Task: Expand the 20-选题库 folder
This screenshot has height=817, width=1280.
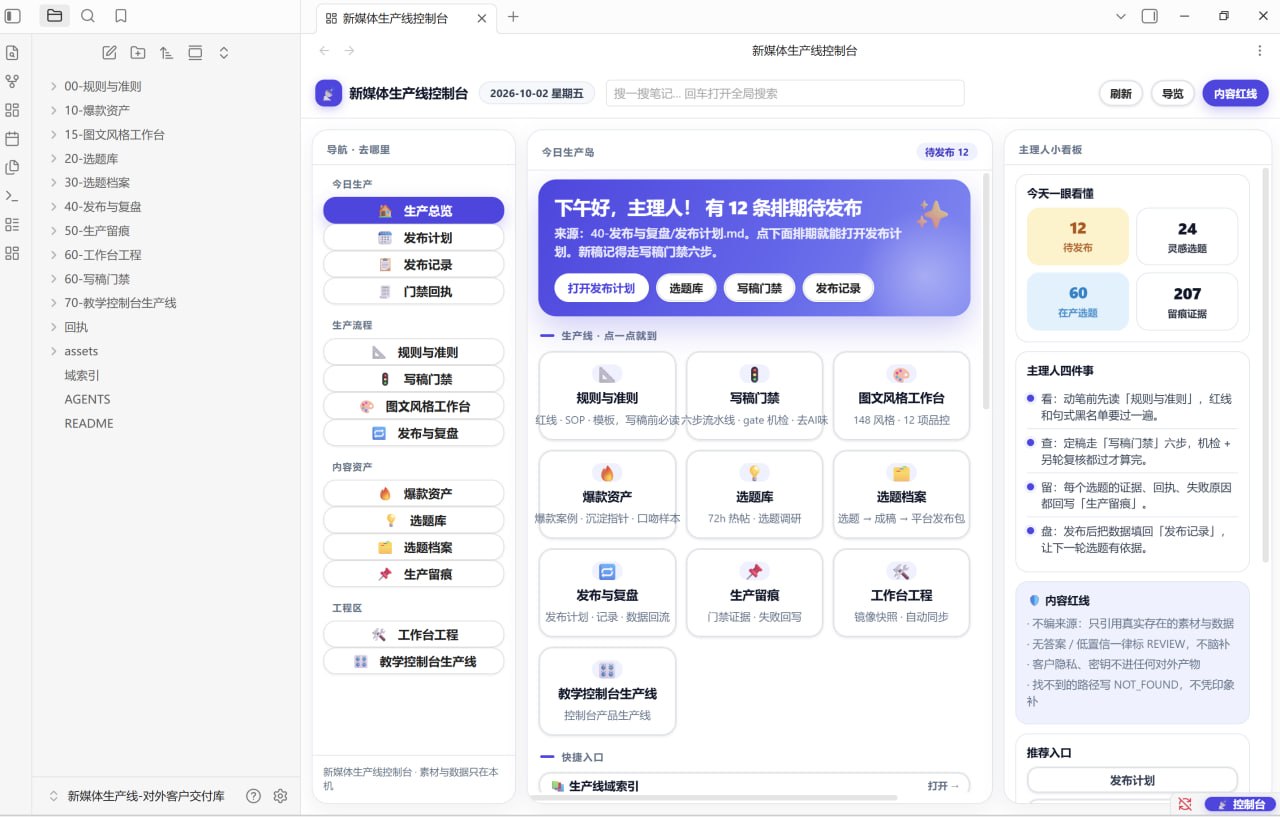Action: [53, 158]
